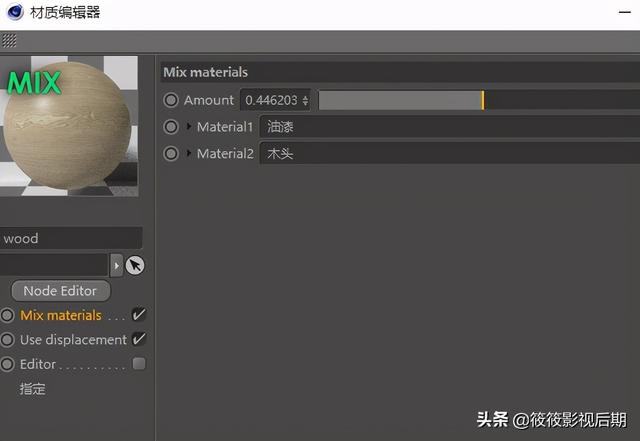Toggle the Editor animation dot
Image resolution: width=640 pixels, height=441 pixels.
click(x=7, y=364)
